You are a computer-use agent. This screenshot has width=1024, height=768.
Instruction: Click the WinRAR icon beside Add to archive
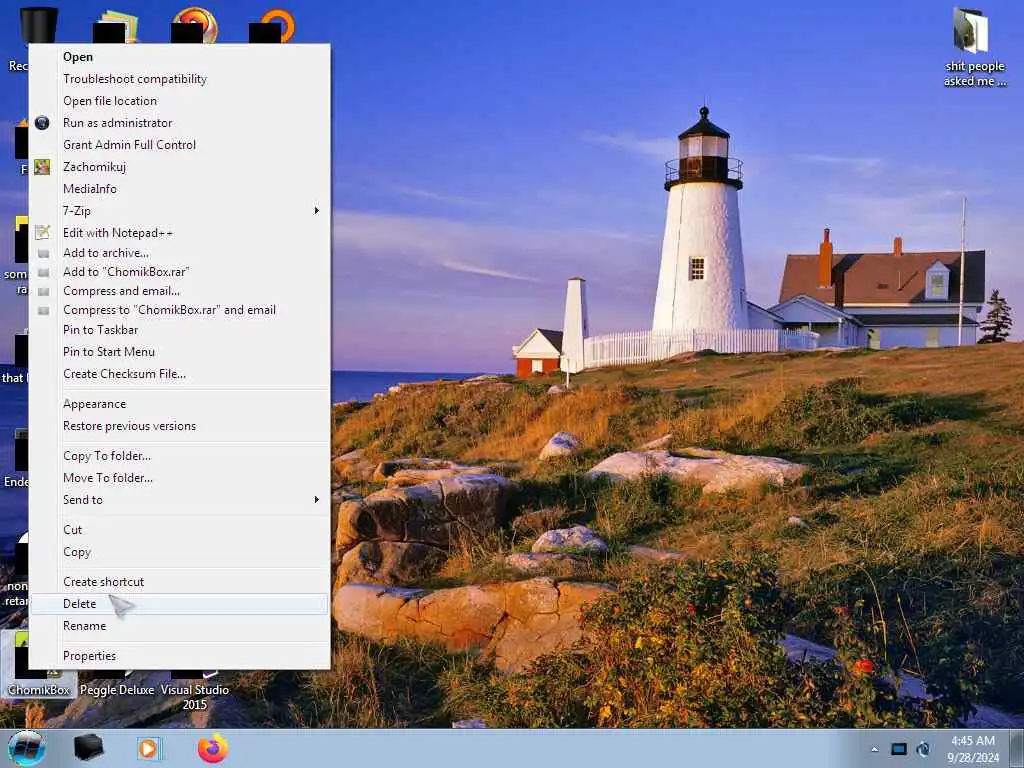point(43,253)
